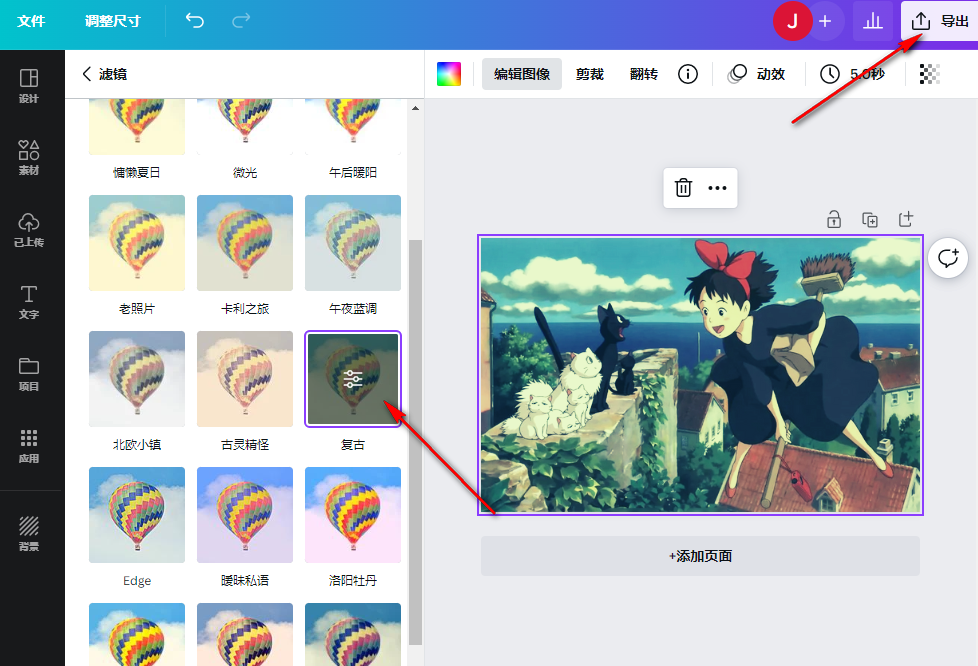Viewport: 978px width, 666px height.
Task: Toggle the lock on the selected image
Action: [834, 219]
